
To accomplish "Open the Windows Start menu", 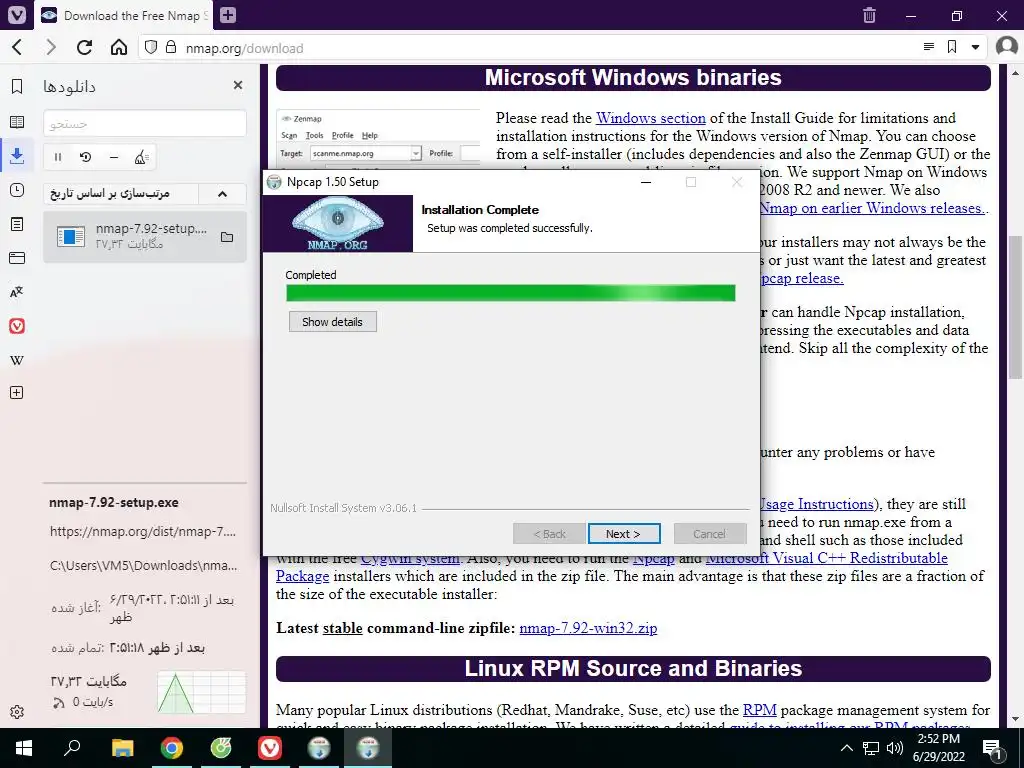I will [x=23, y=748].
